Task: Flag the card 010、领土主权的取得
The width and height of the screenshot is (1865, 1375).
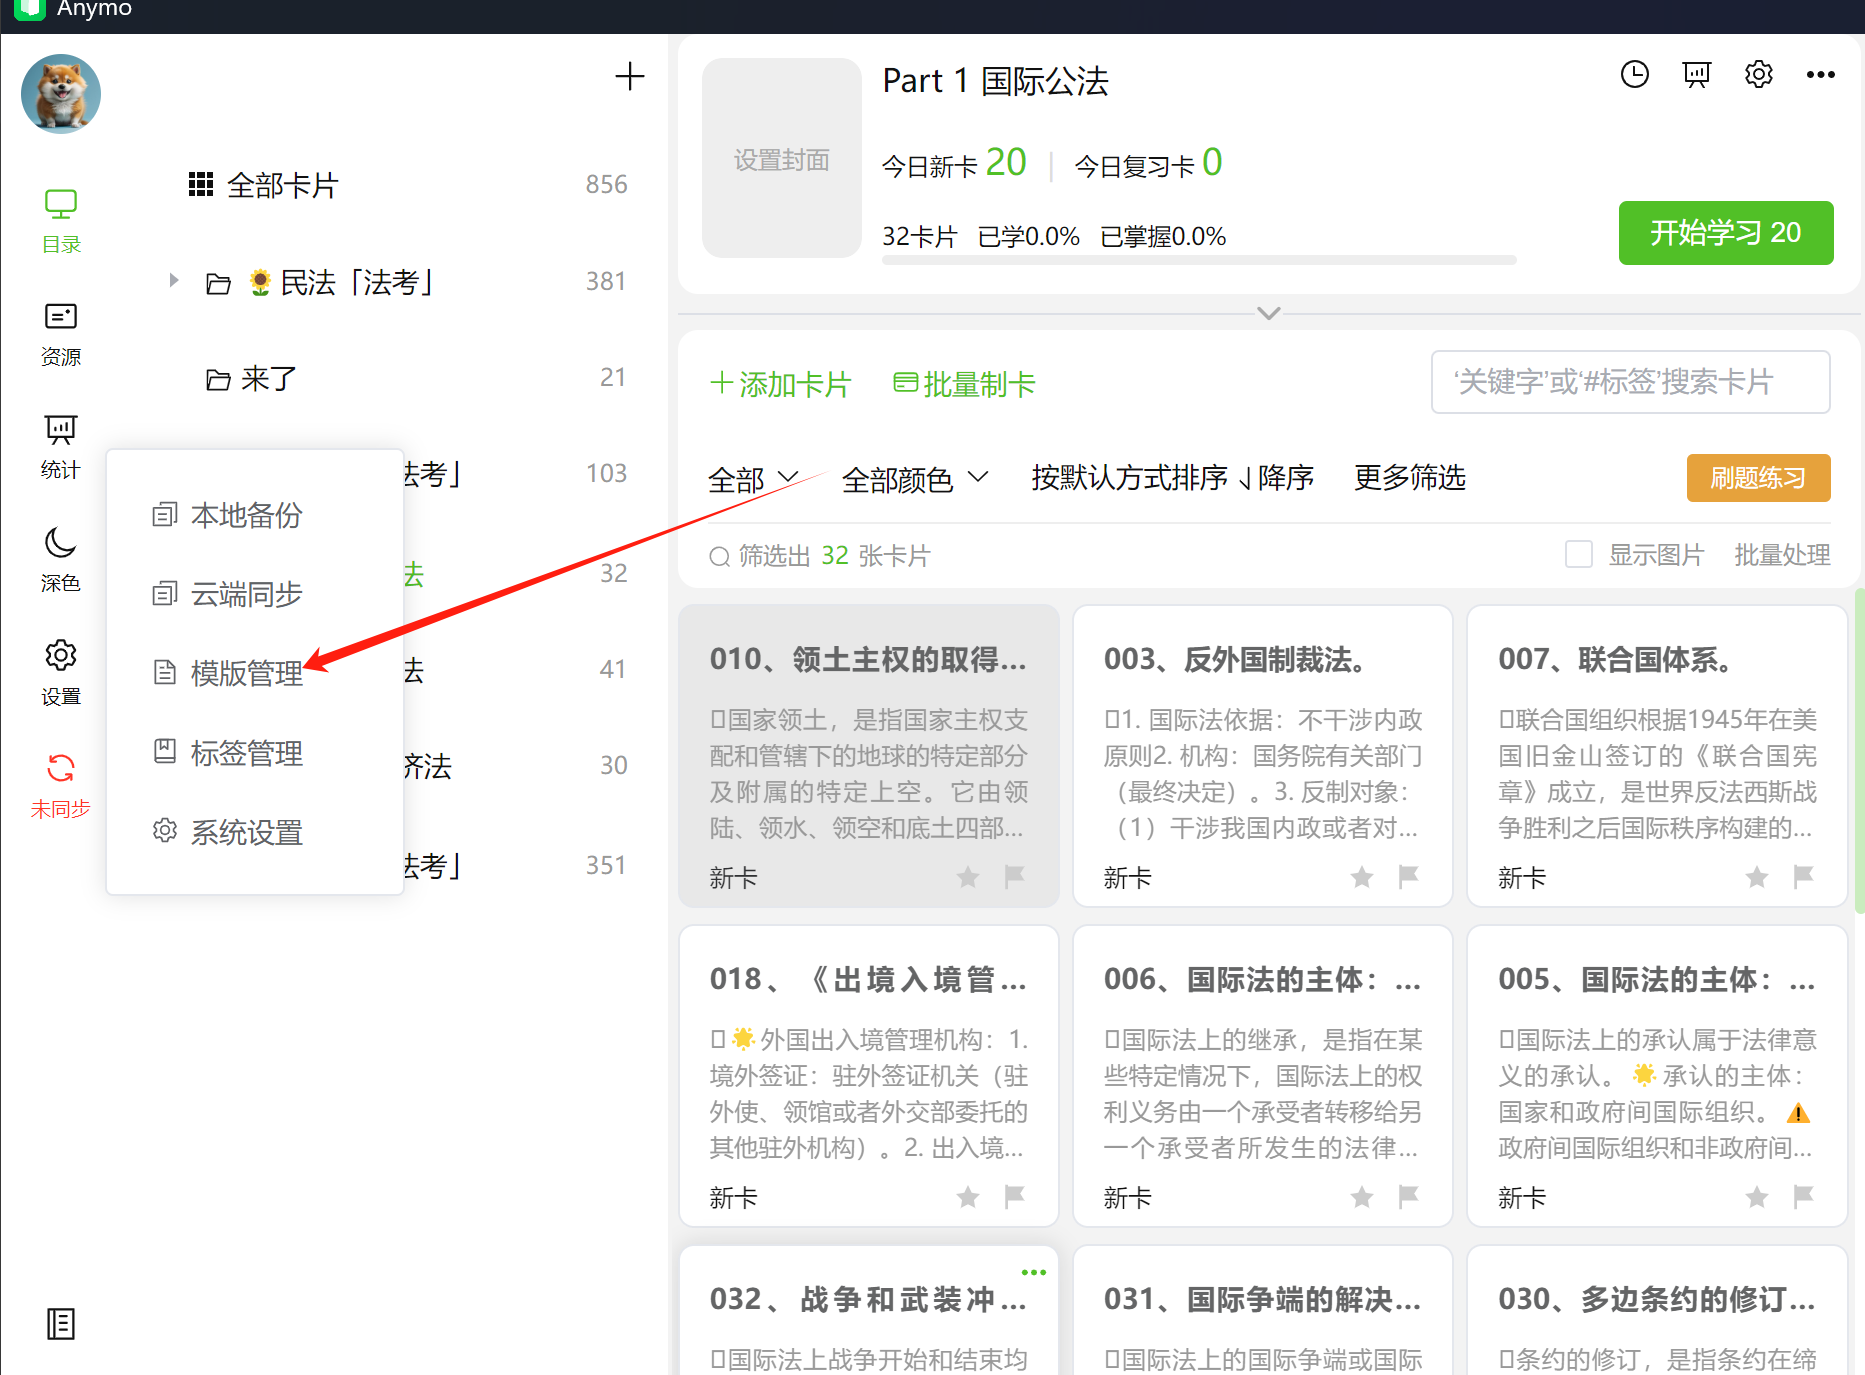Action: (1014, 877)
